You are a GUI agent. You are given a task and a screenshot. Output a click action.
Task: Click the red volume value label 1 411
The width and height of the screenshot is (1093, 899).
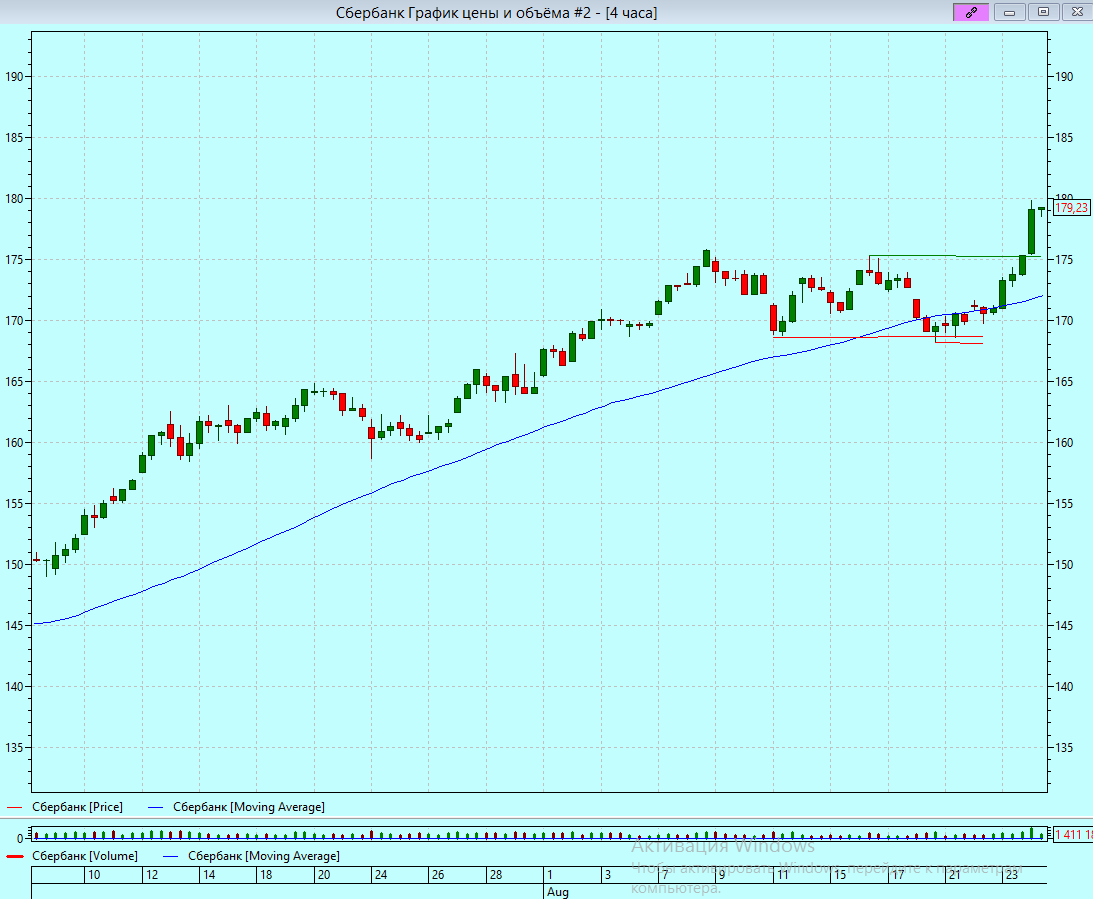point(1073,835)
